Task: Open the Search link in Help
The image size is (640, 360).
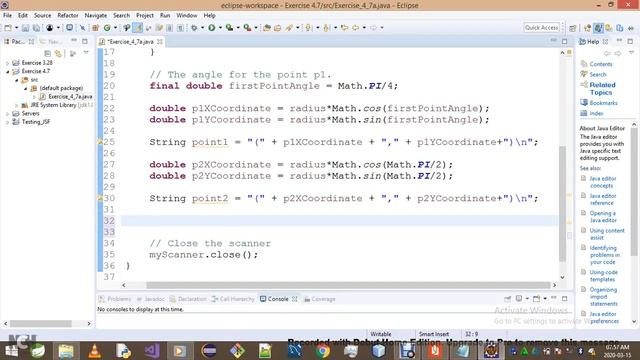Action: click(x=598, y=74)
